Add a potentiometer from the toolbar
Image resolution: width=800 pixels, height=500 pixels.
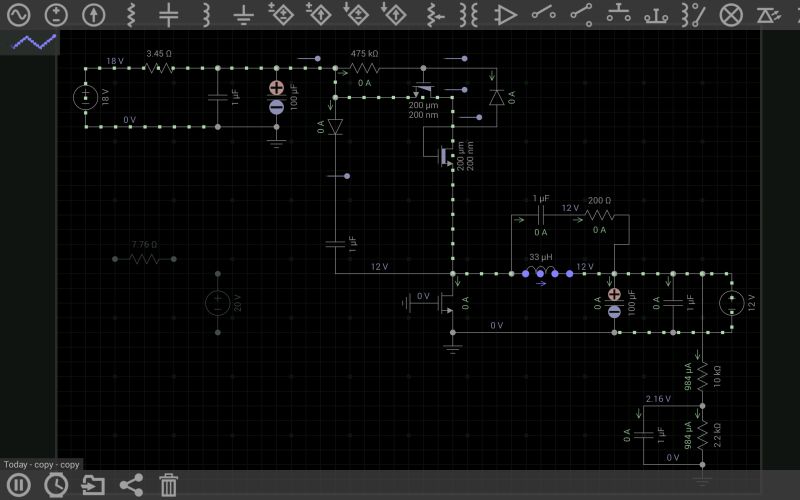click(x=435, y=14)
